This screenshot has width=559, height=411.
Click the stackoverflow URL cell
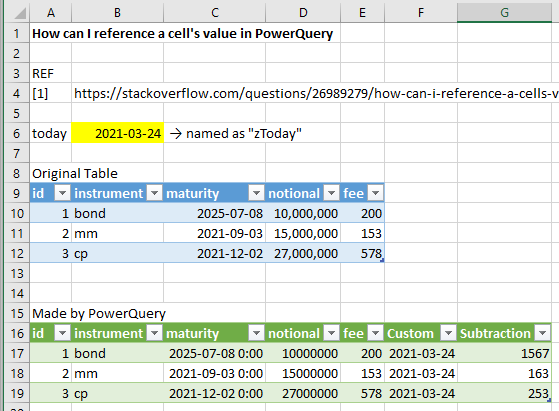316,93
